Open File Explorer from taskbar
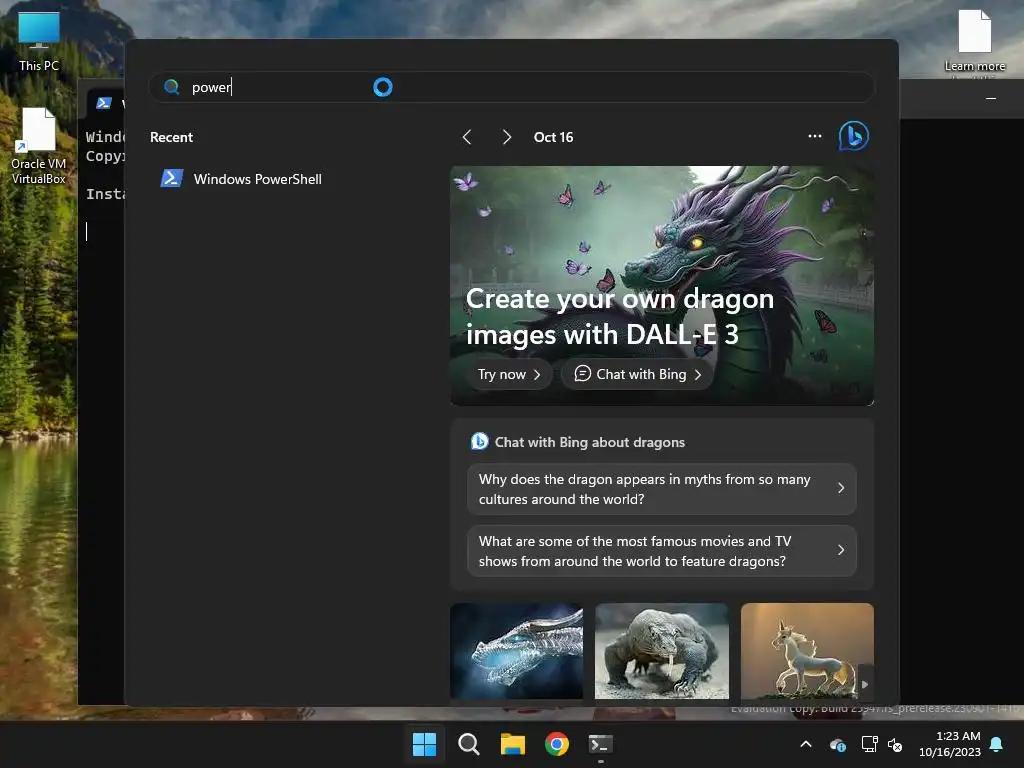 point(513,744)
